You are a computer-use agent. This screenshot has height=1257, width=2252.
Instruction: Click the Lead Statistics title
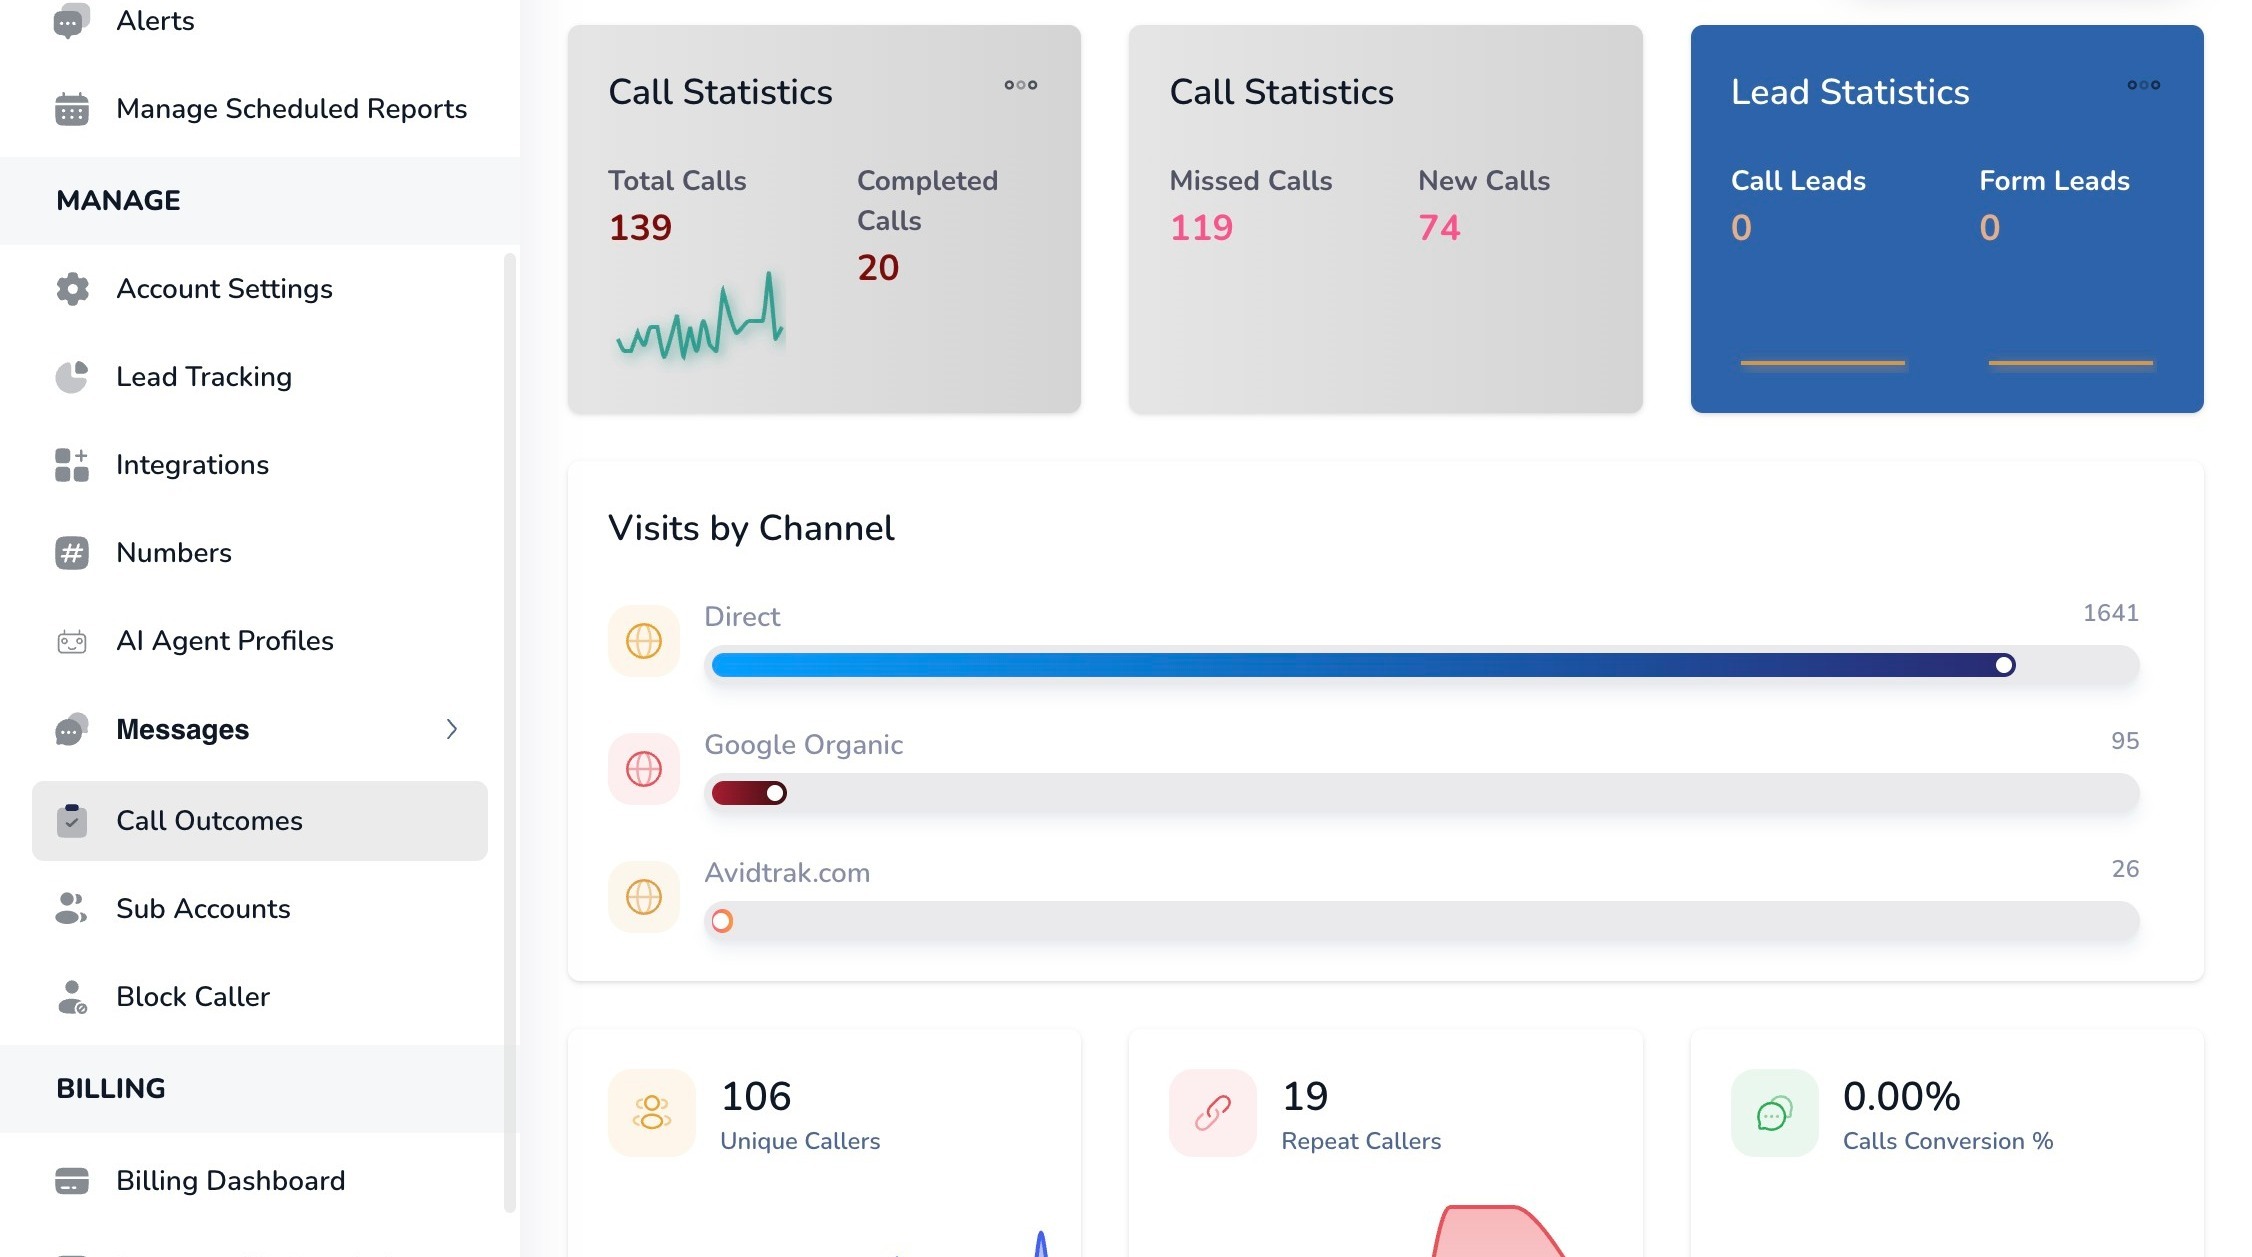1850,92
